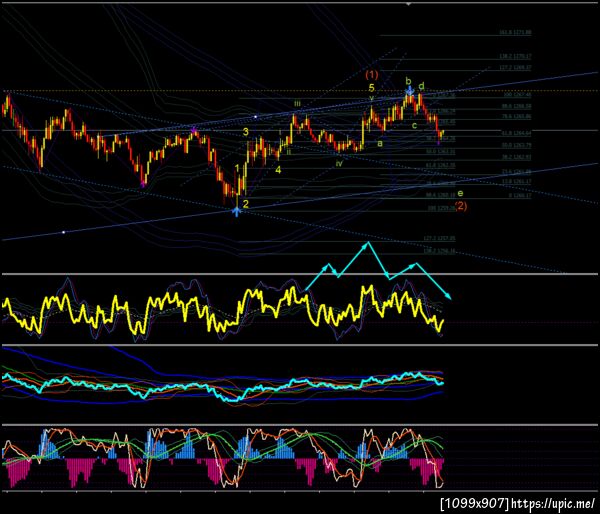Click the yellow wave label 1
600x514 pixels.
point(237,168)
